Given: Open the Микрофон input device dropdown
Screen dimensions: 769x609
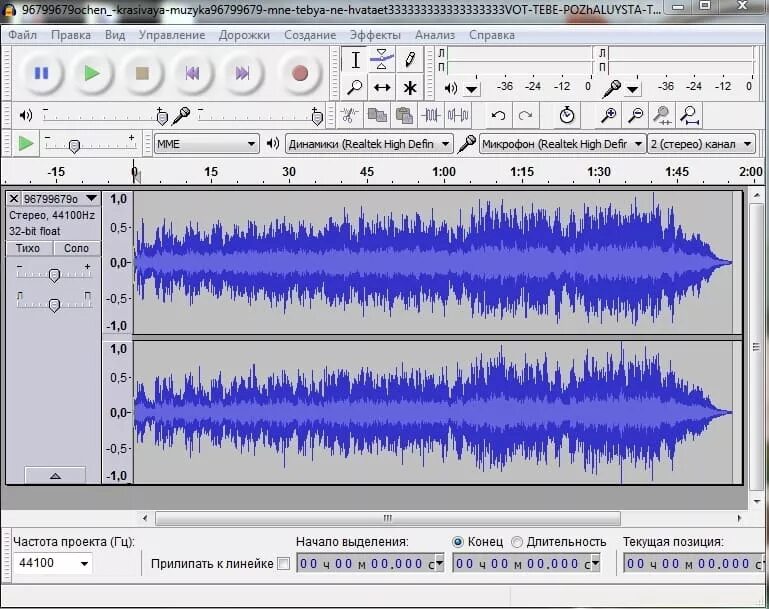Looking at the screenshot, I should [x=562, y=144].
